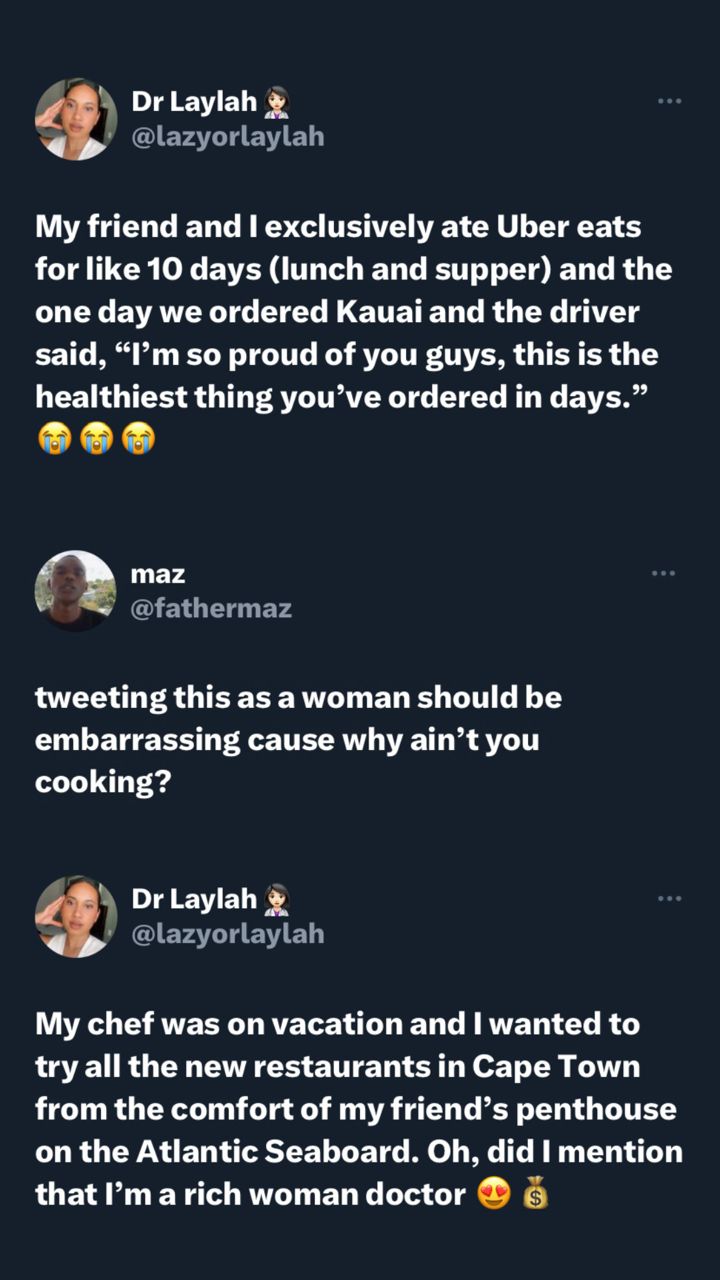Open Dr Laylah's avatar on the top tweet

click(76, 119)
